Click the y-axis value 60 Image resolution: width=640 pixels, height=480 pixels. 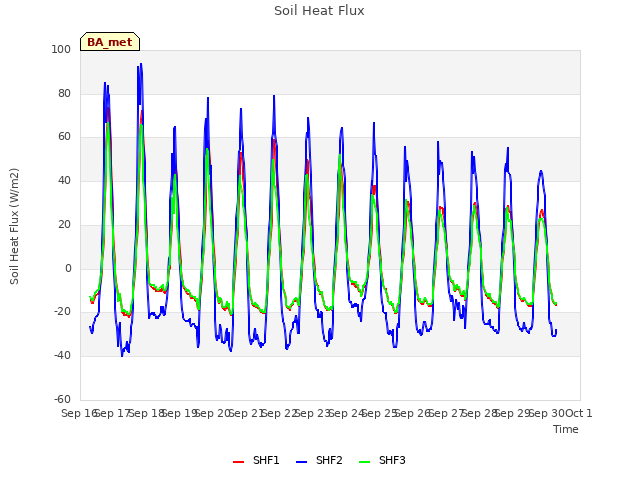[x=64, y=137]
